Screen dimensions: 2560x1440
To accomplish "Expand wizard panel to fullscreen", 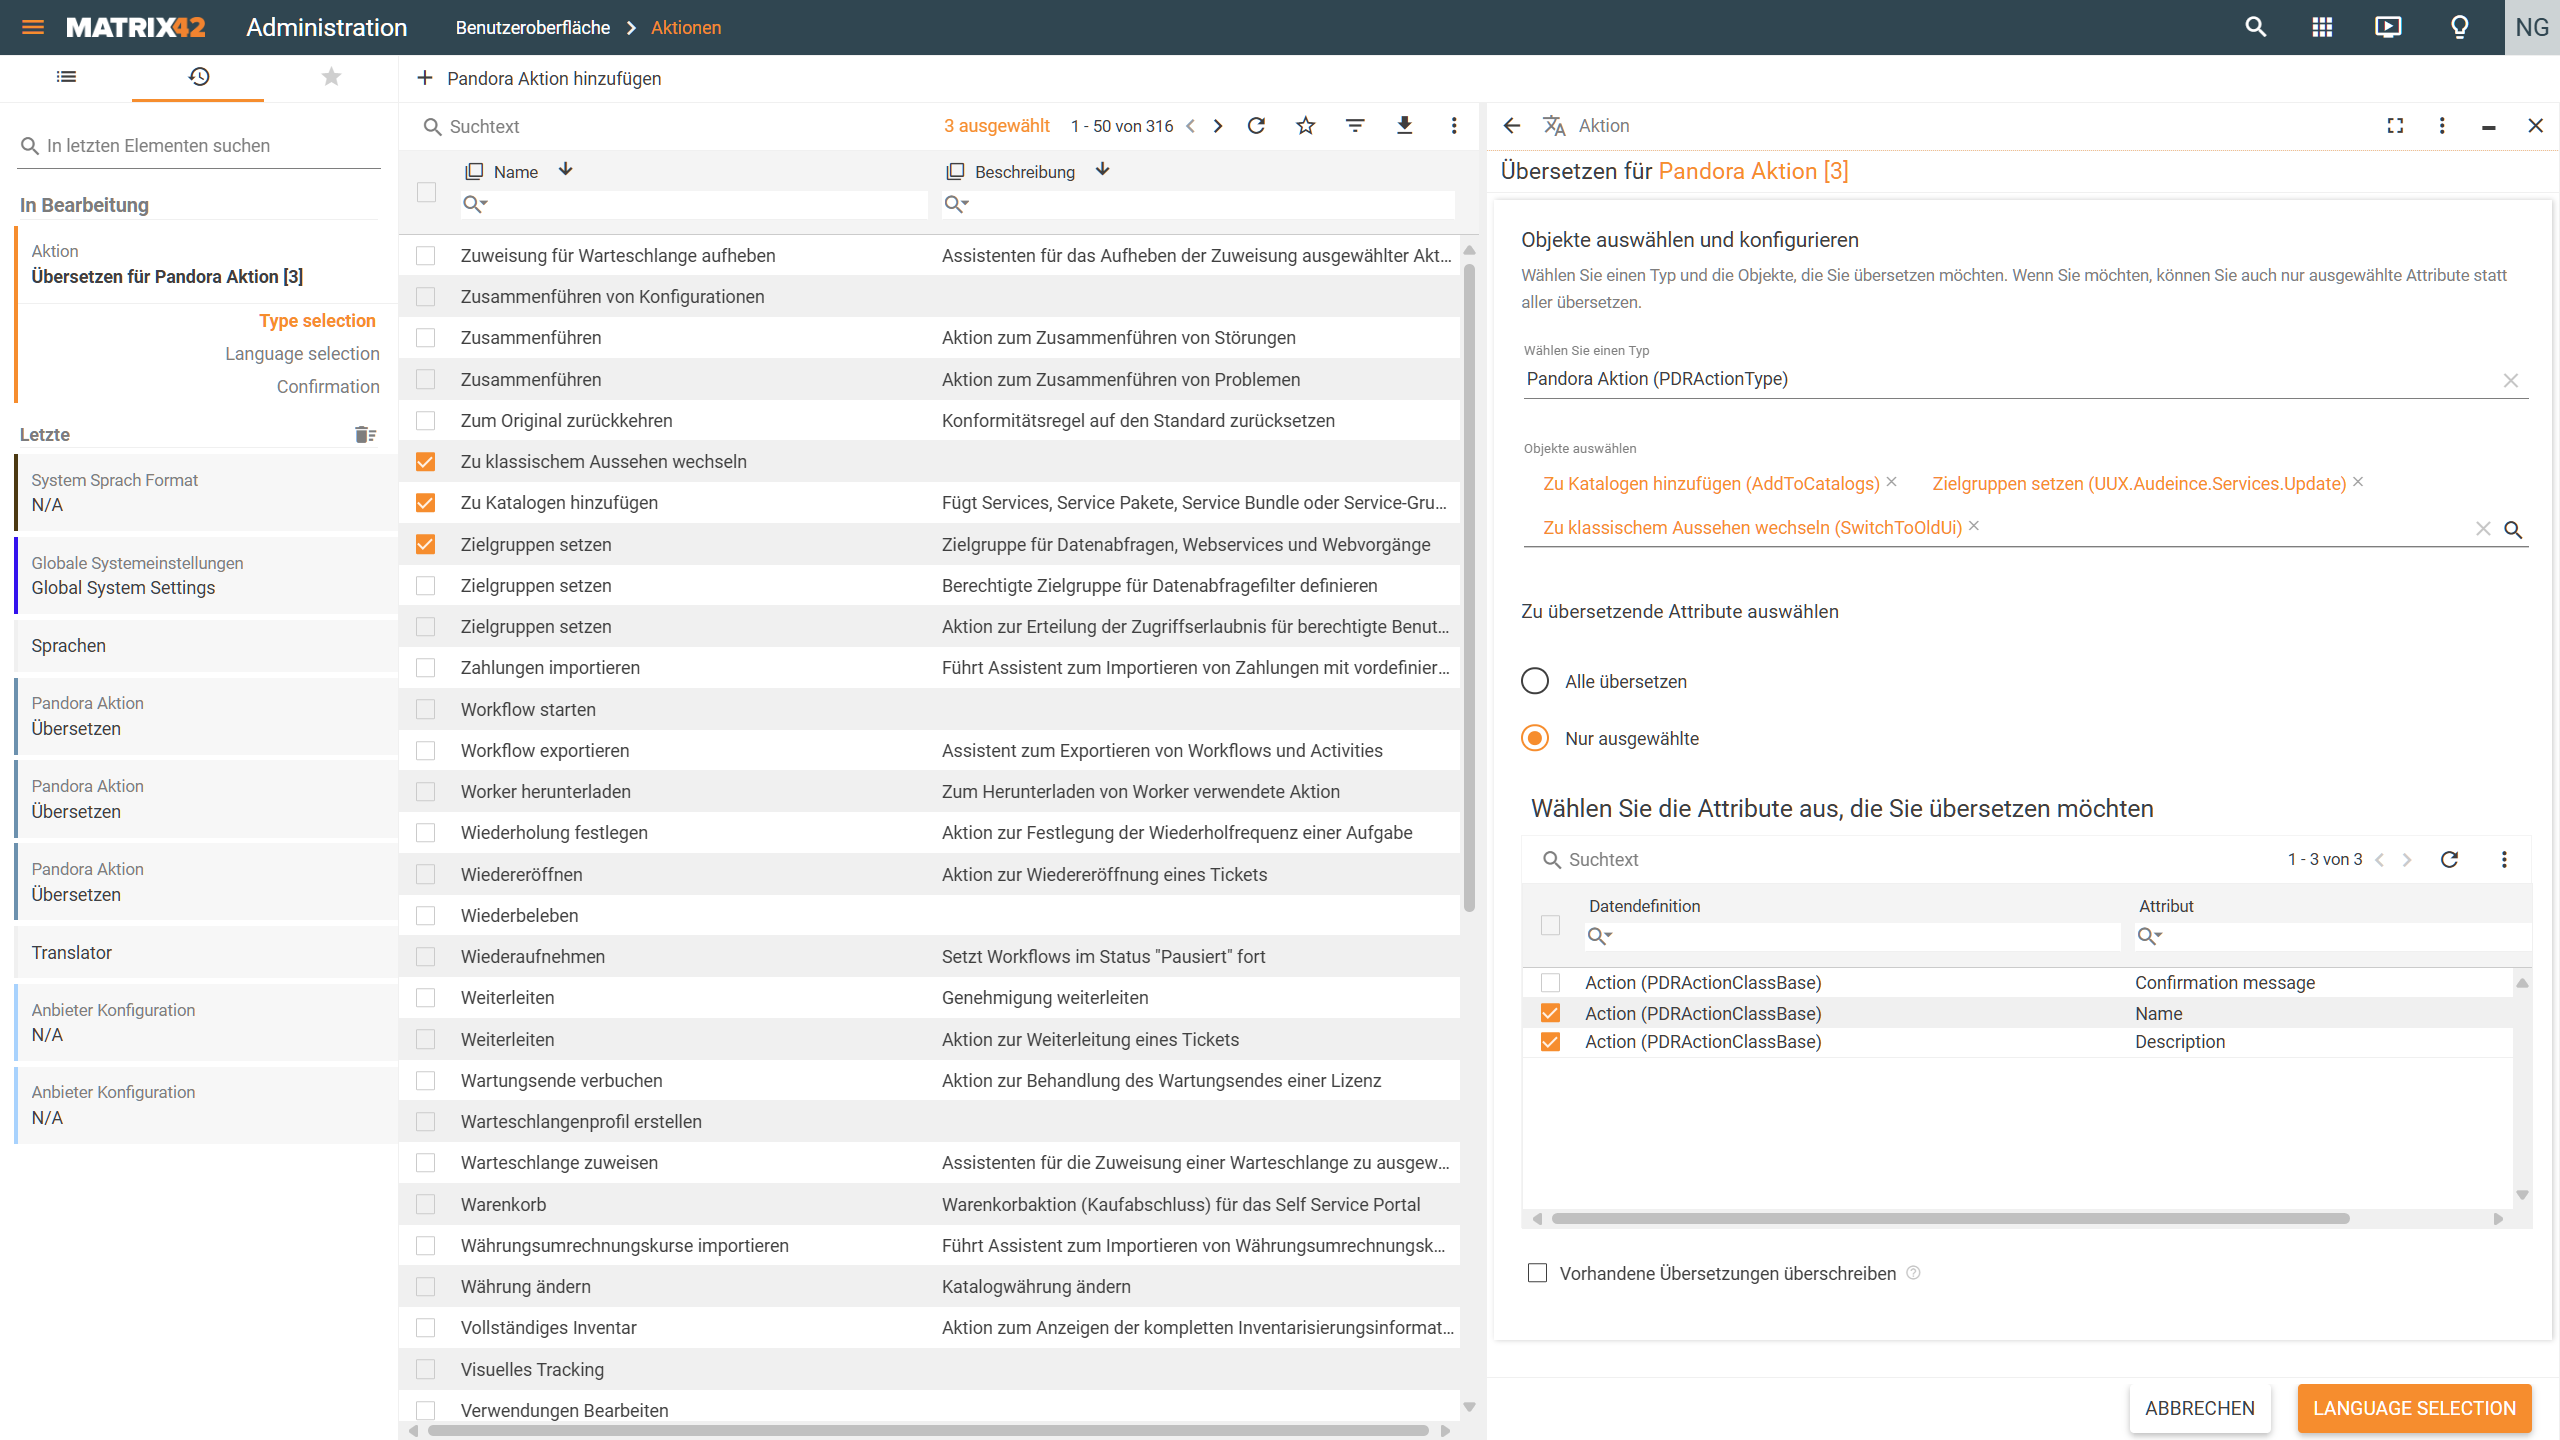I will pos(2395,125).
